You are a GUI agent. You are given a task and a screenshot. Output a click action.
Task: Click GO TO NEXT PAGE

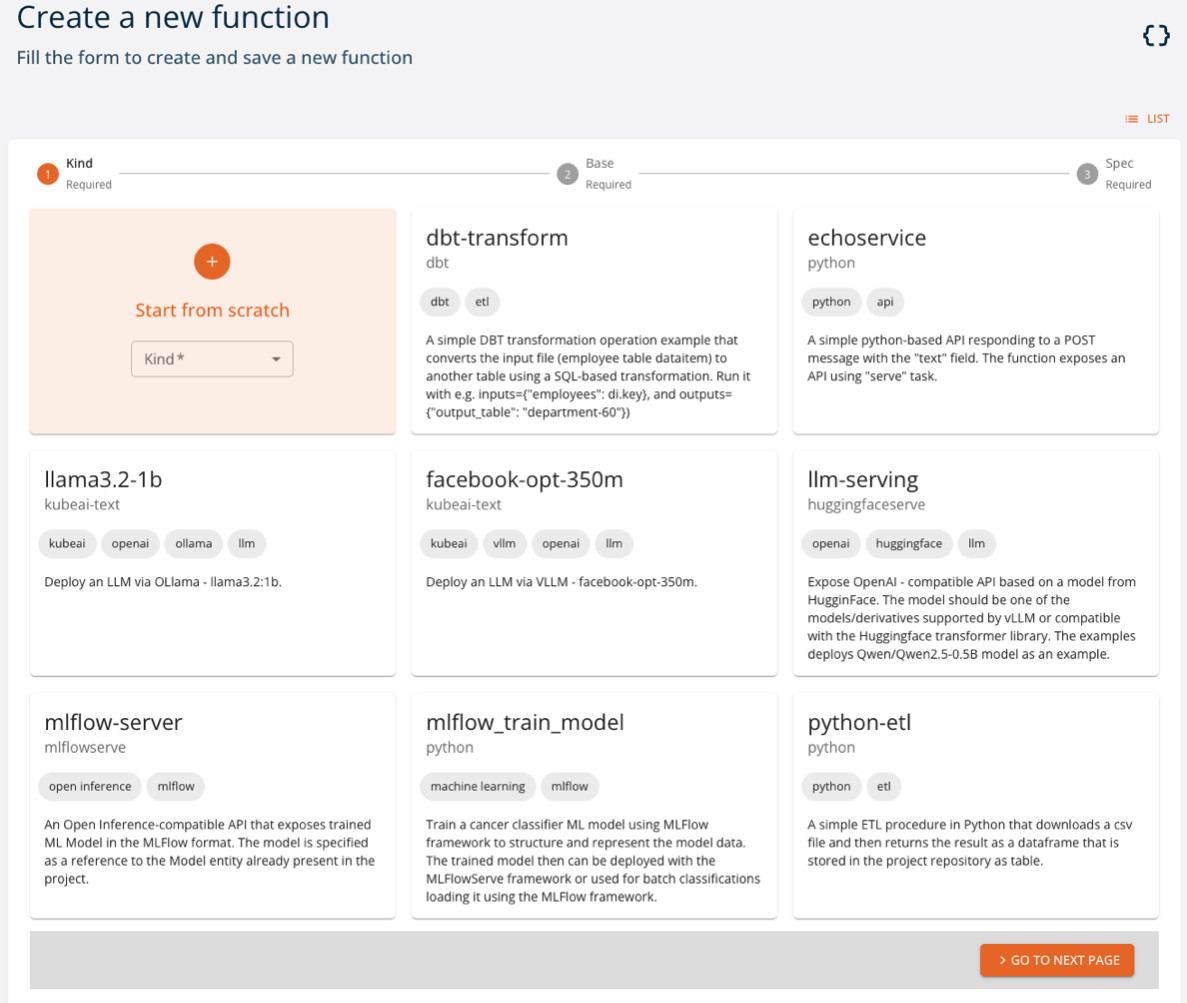coord(1057,960)
